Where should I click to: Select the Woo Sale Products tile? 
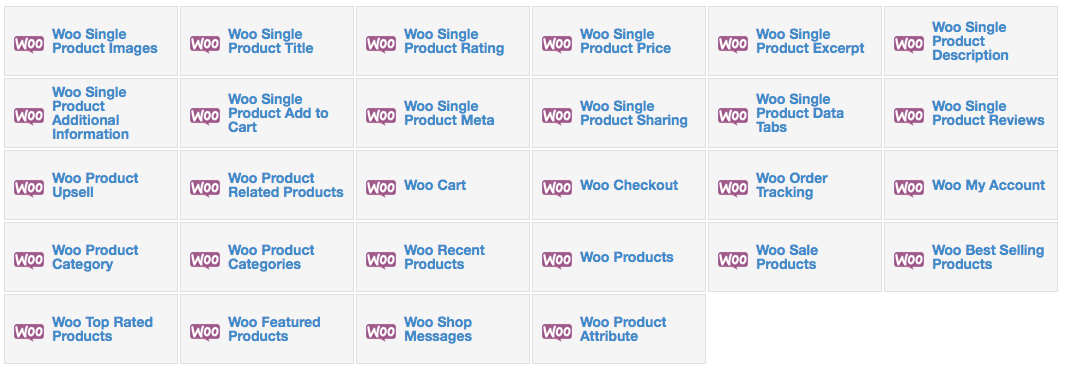(795, 257)
